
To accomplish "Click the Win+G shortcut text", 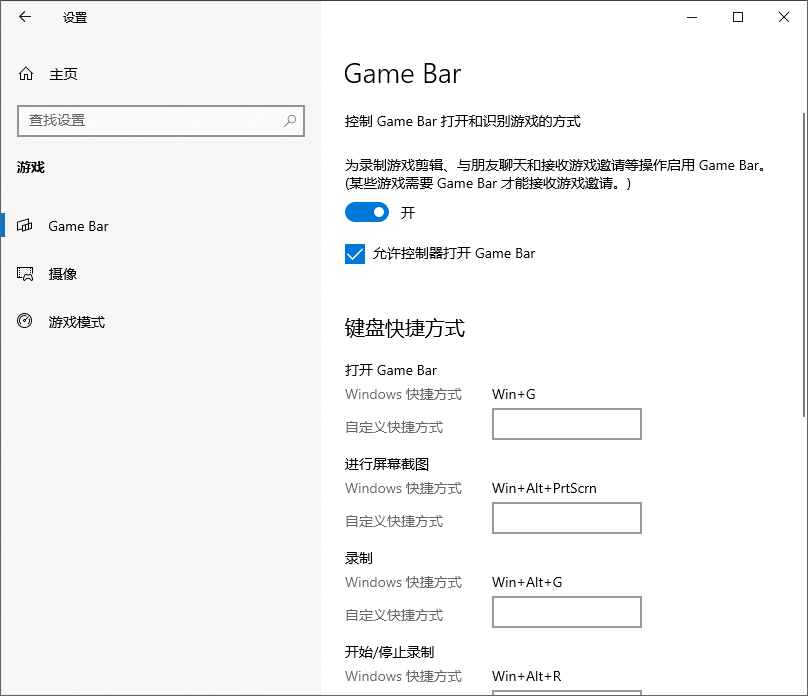I will [514, 394].
